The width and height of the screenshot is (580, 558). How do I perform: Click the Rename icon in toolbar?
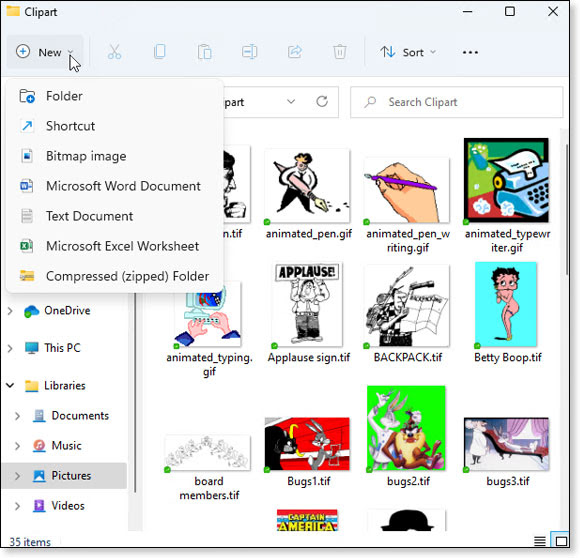coord(250,52)
